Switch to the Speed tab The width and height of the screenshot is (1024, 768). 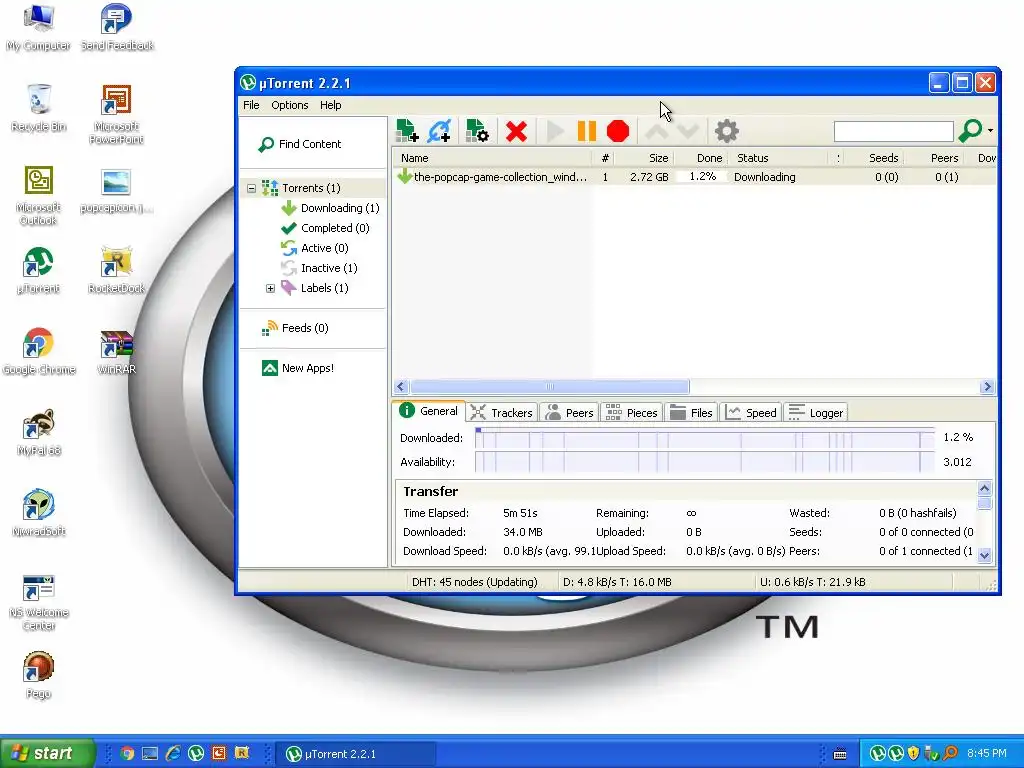point(751,413)
